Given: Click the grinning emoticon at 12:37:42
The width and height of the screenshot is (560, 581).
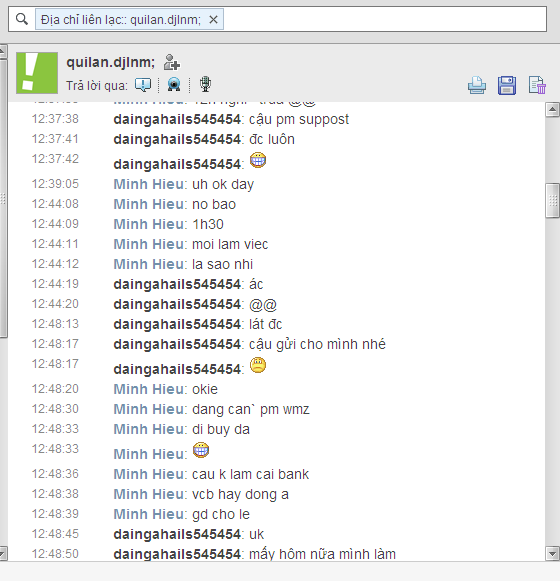Looking at the screenshot, I should coord(258,160).
